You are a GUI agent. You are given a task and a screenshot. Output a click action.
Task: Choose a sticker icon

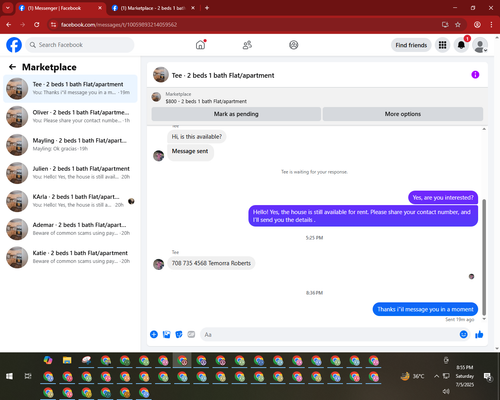pos(179,334)
